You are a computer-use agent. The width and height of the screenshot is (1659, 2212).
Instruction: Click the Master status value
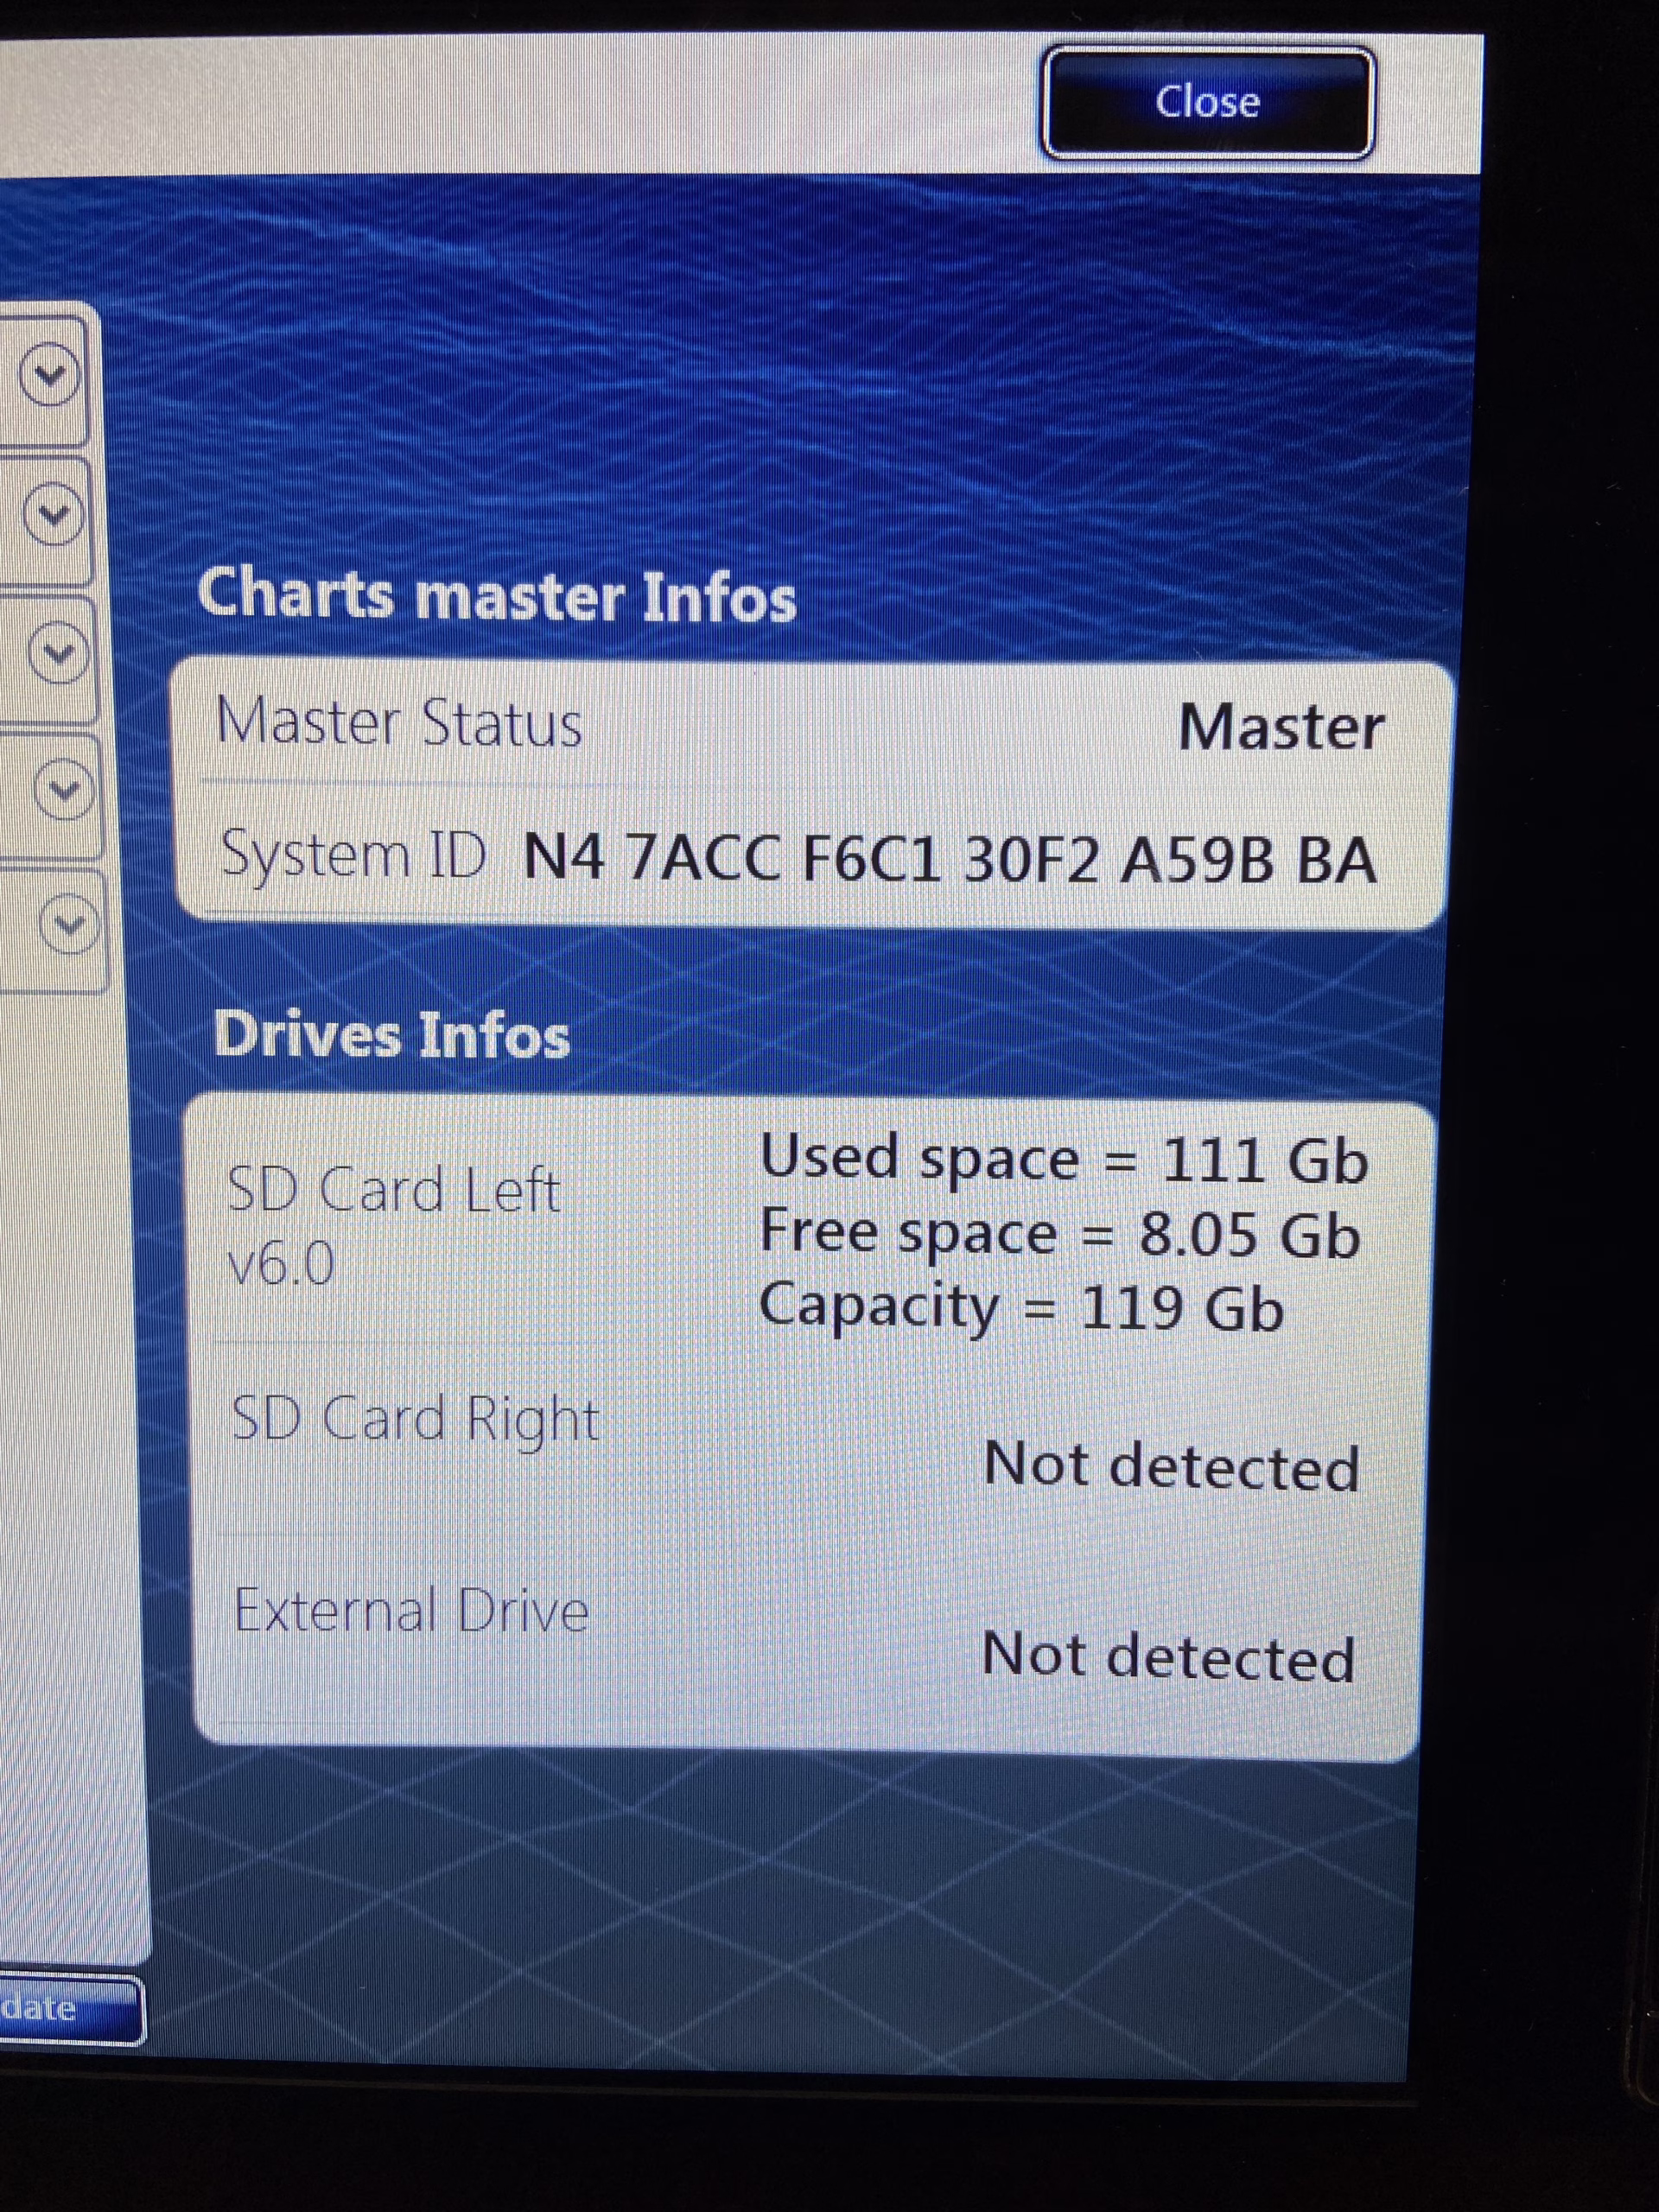tap(1281, 726)
